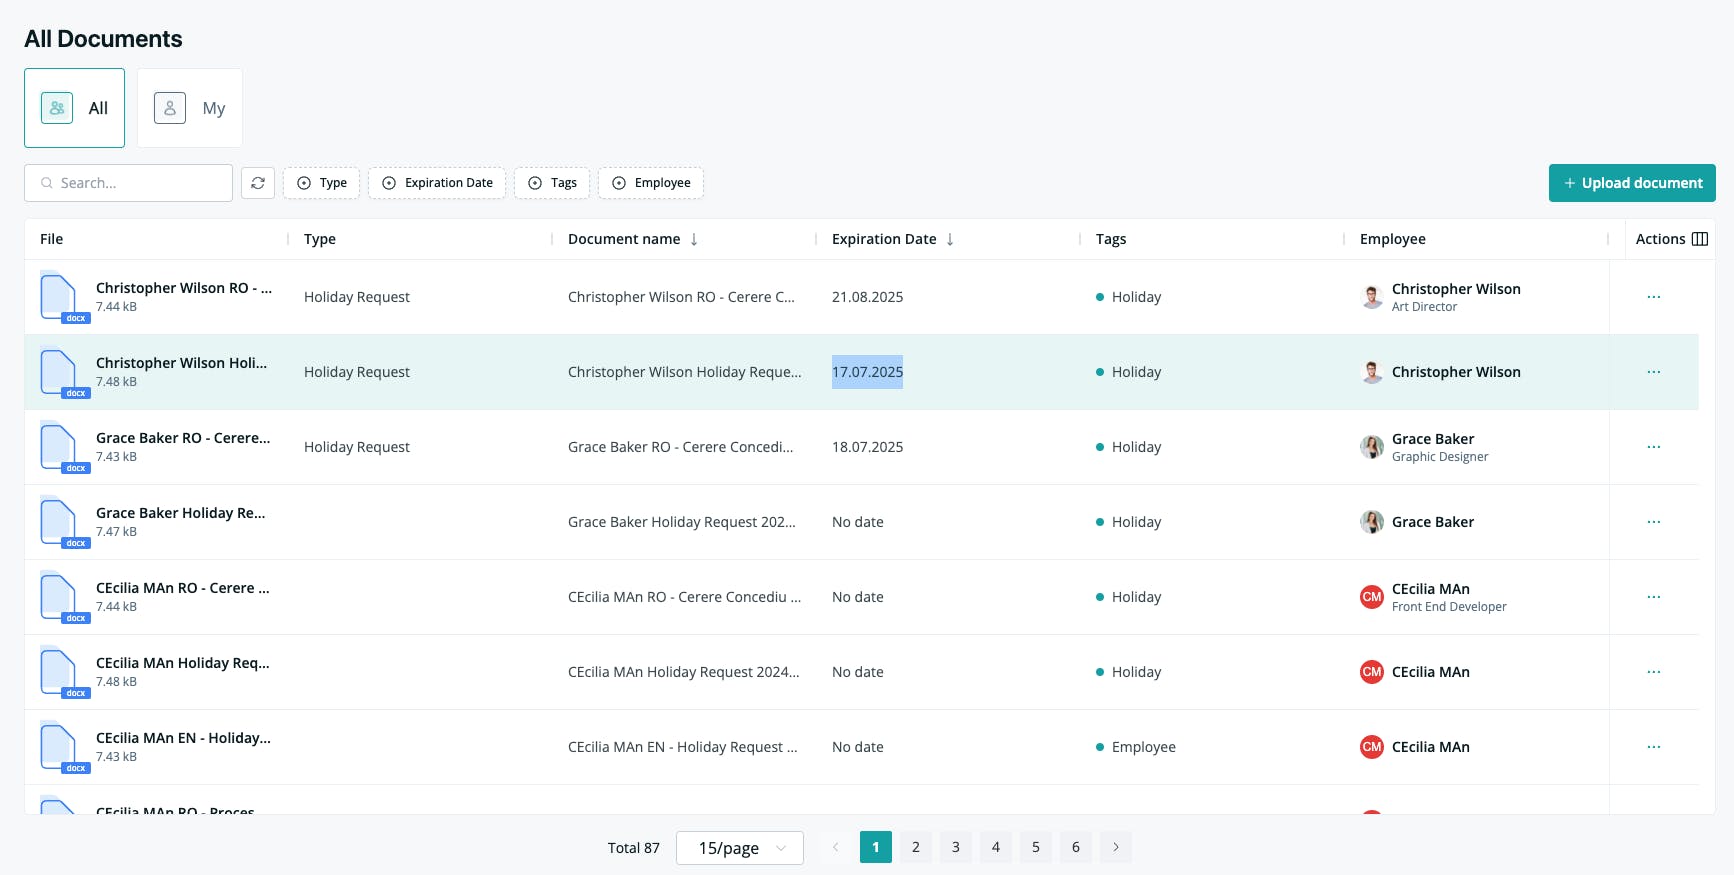Screen dimensions: 1734x875
Task: Open the Tags filter
Action: pyautogui.click(x=552, y=183)
